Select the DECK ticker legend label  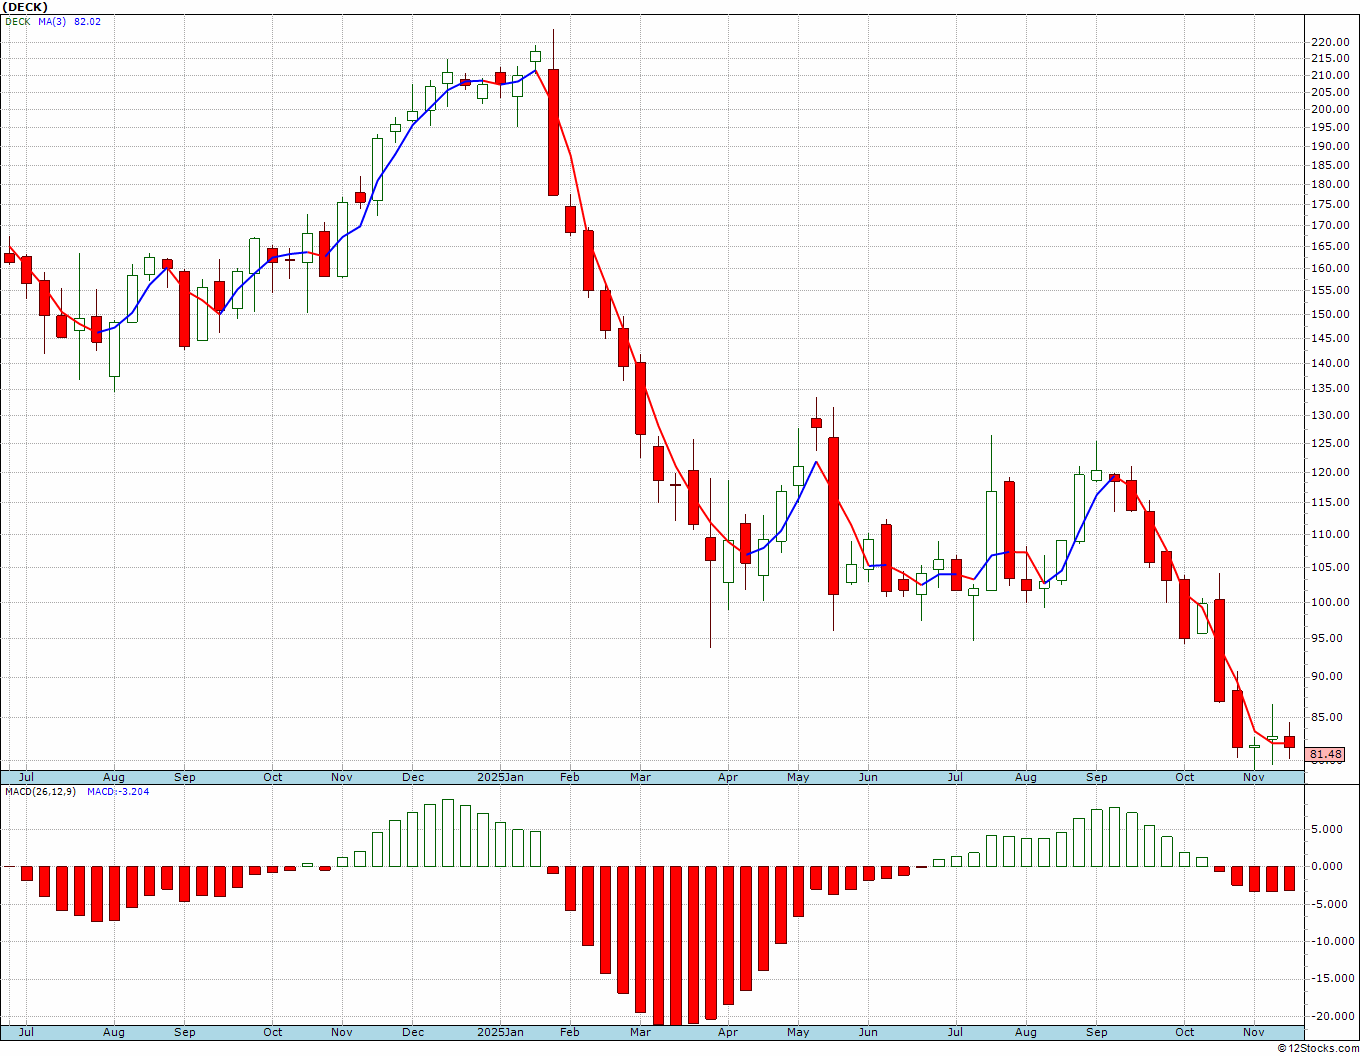tap(17, 21)
